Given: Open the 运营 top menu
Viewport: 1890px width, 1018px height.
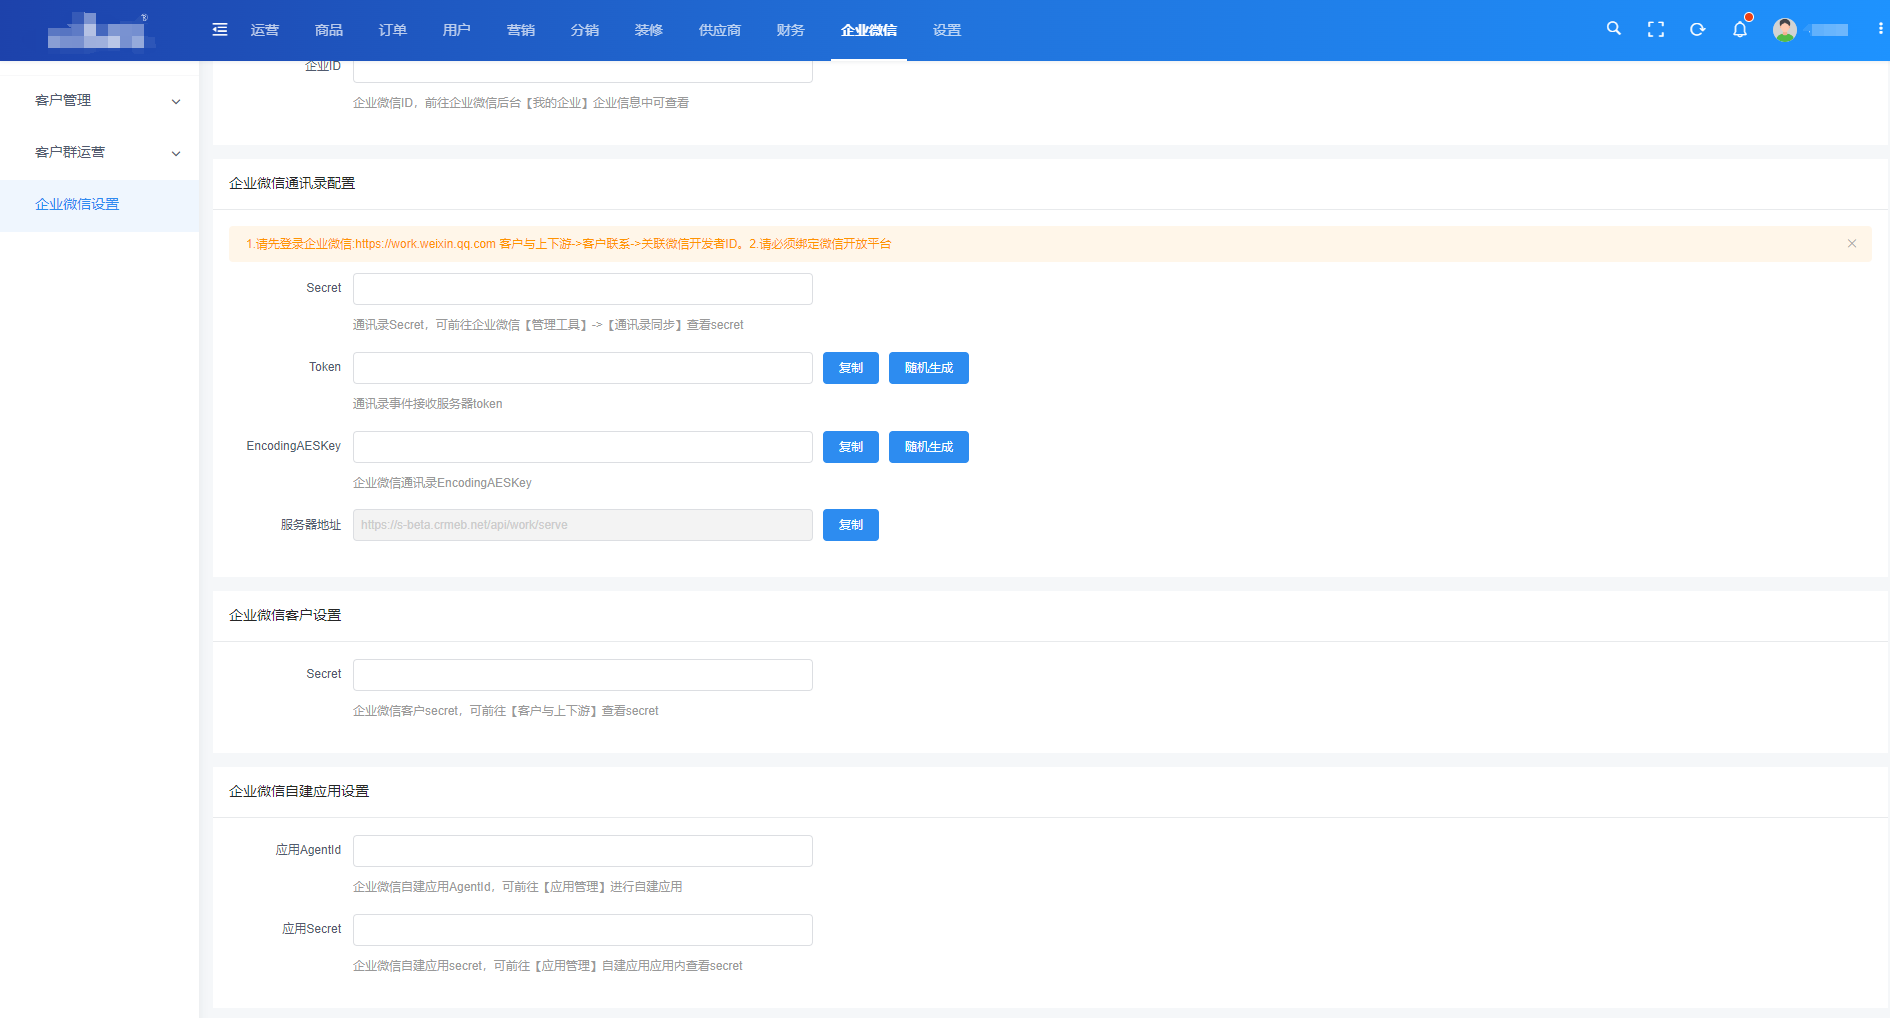Looking at the screenshot, I should [x=265, y=30].
